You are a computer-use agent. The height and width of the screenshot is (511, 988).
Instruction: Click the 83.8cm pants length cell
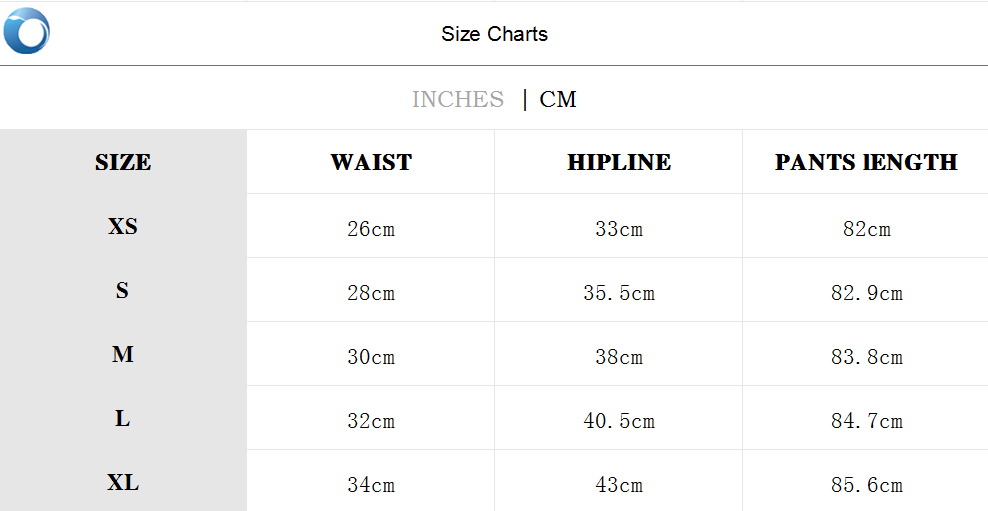tap(866, 357)
